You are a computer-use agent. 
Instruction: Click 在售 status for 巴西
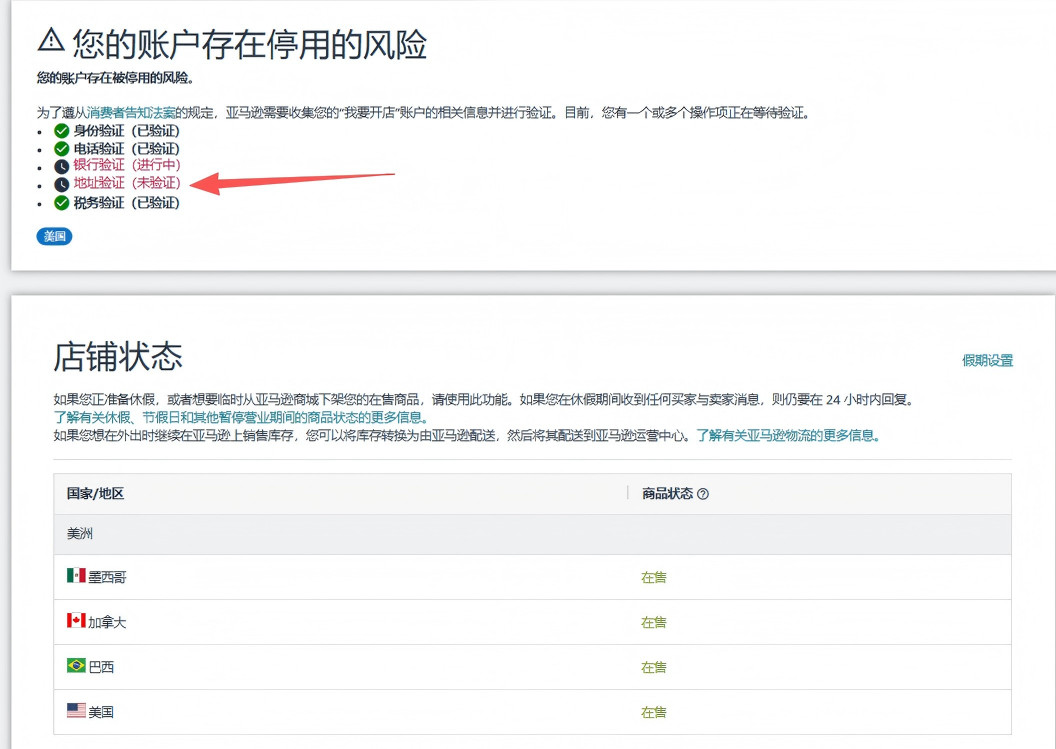pos(653,667)
